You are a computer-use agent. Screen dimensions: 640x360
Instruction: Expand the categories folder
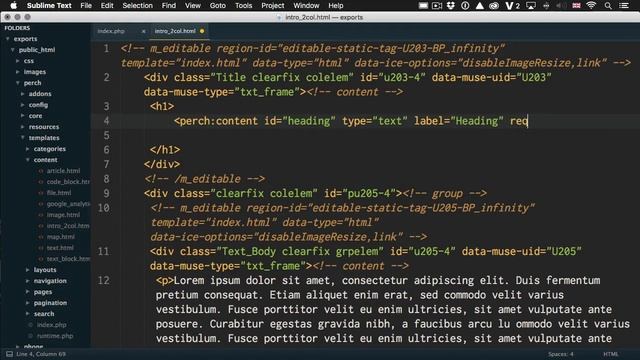pyautogui.click(x=27, y=149)
